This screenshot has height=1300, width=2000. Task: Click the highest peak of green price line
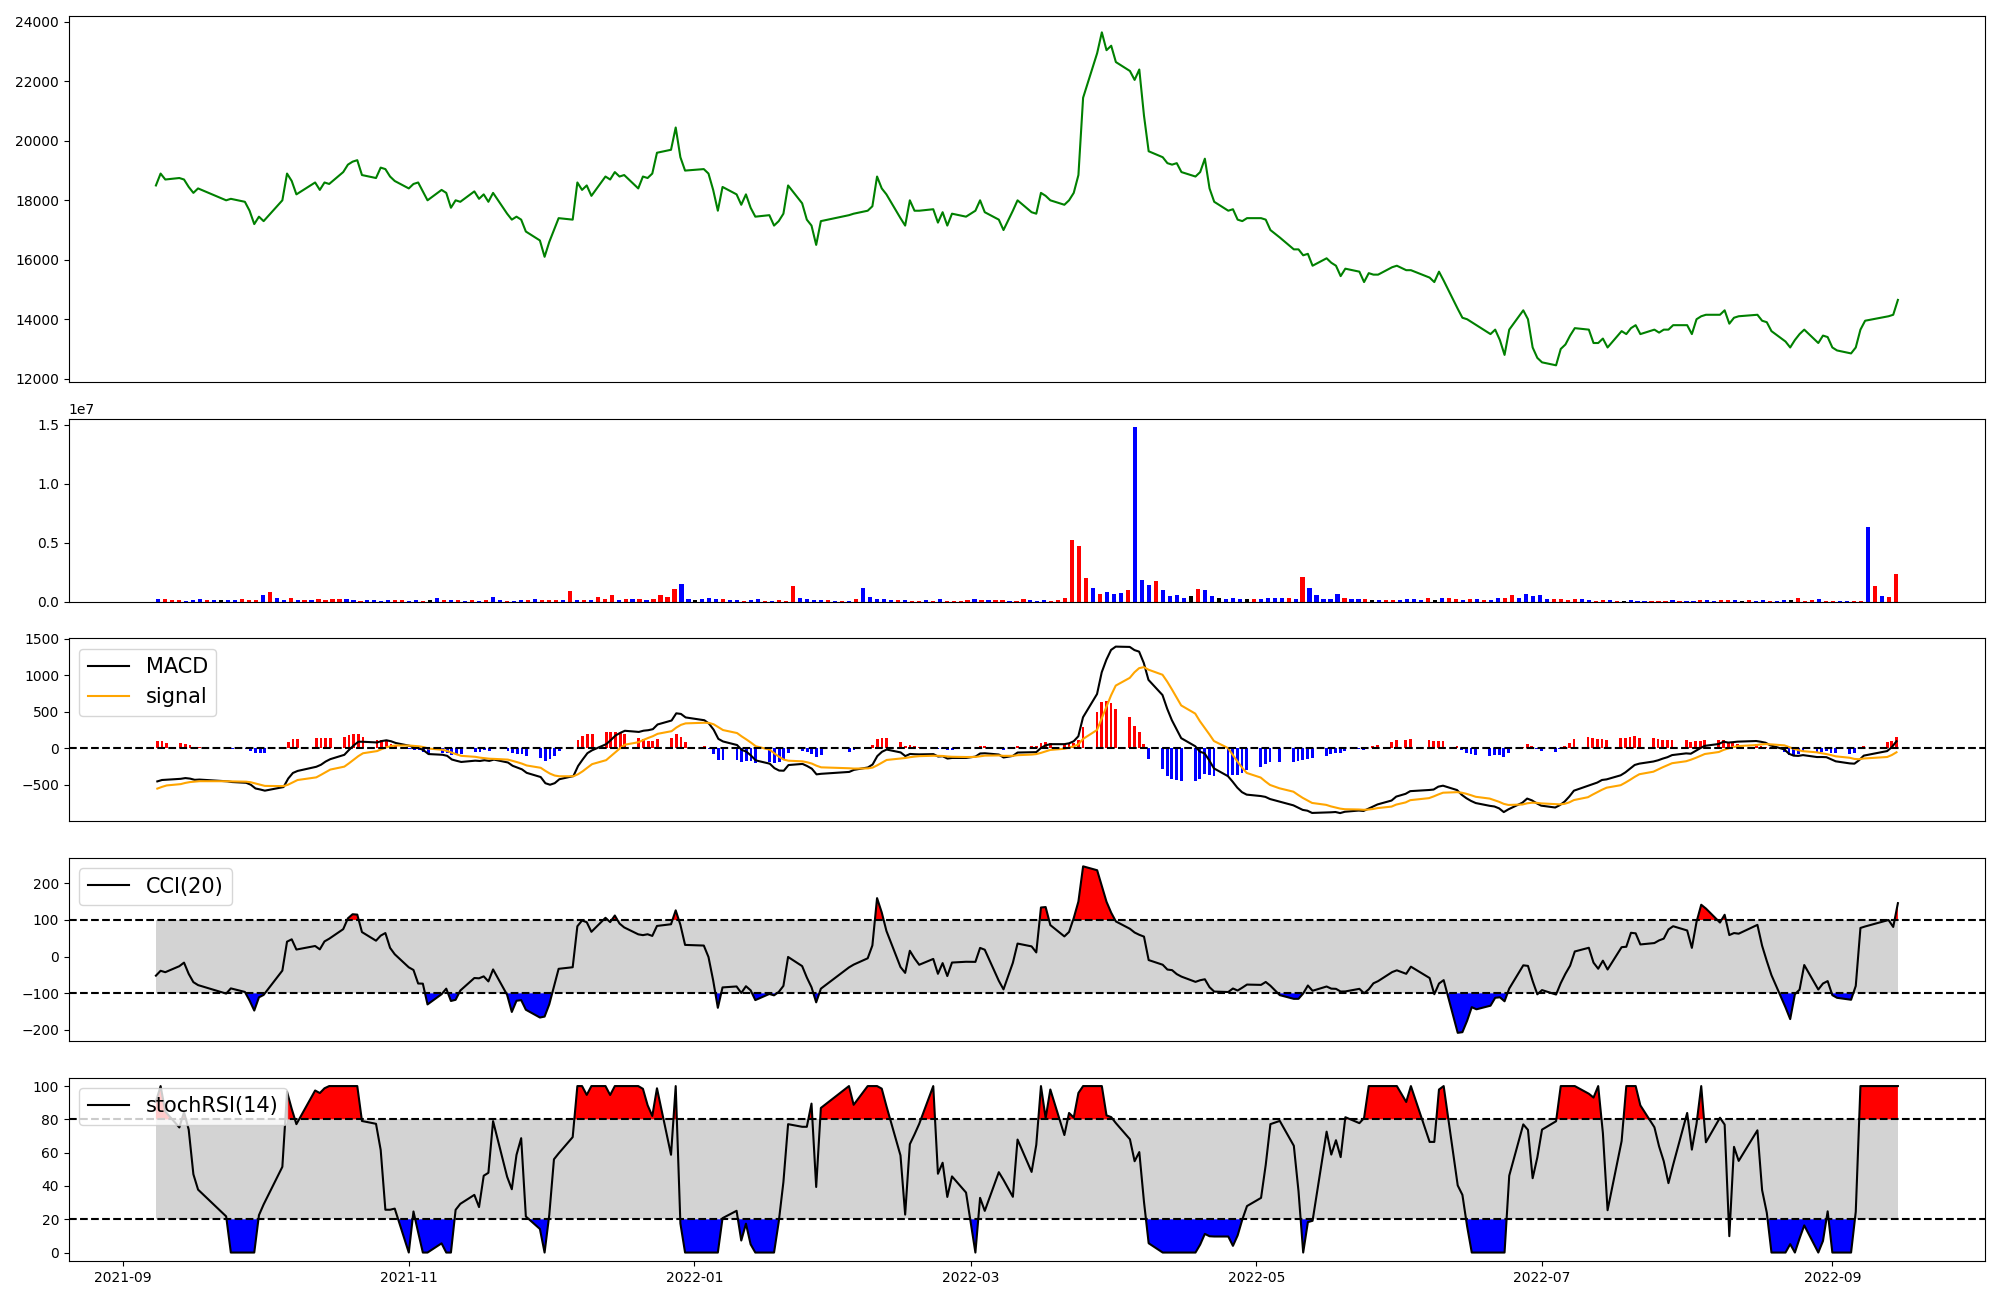pyautogui.click(x=1102, y=34)
